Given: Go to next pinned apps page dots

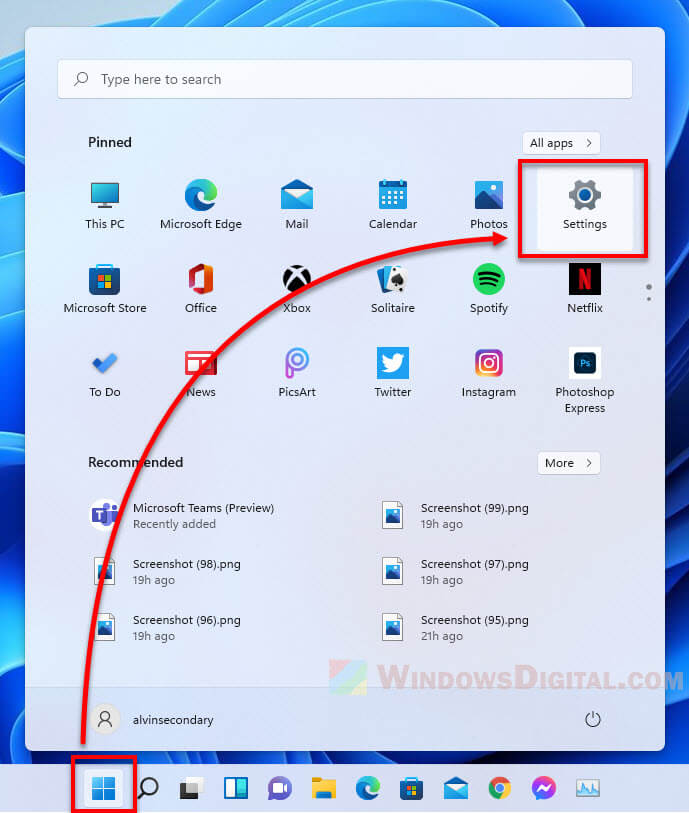Looking at the screenshot, I should pyautogui.click(x=649, y=293).
